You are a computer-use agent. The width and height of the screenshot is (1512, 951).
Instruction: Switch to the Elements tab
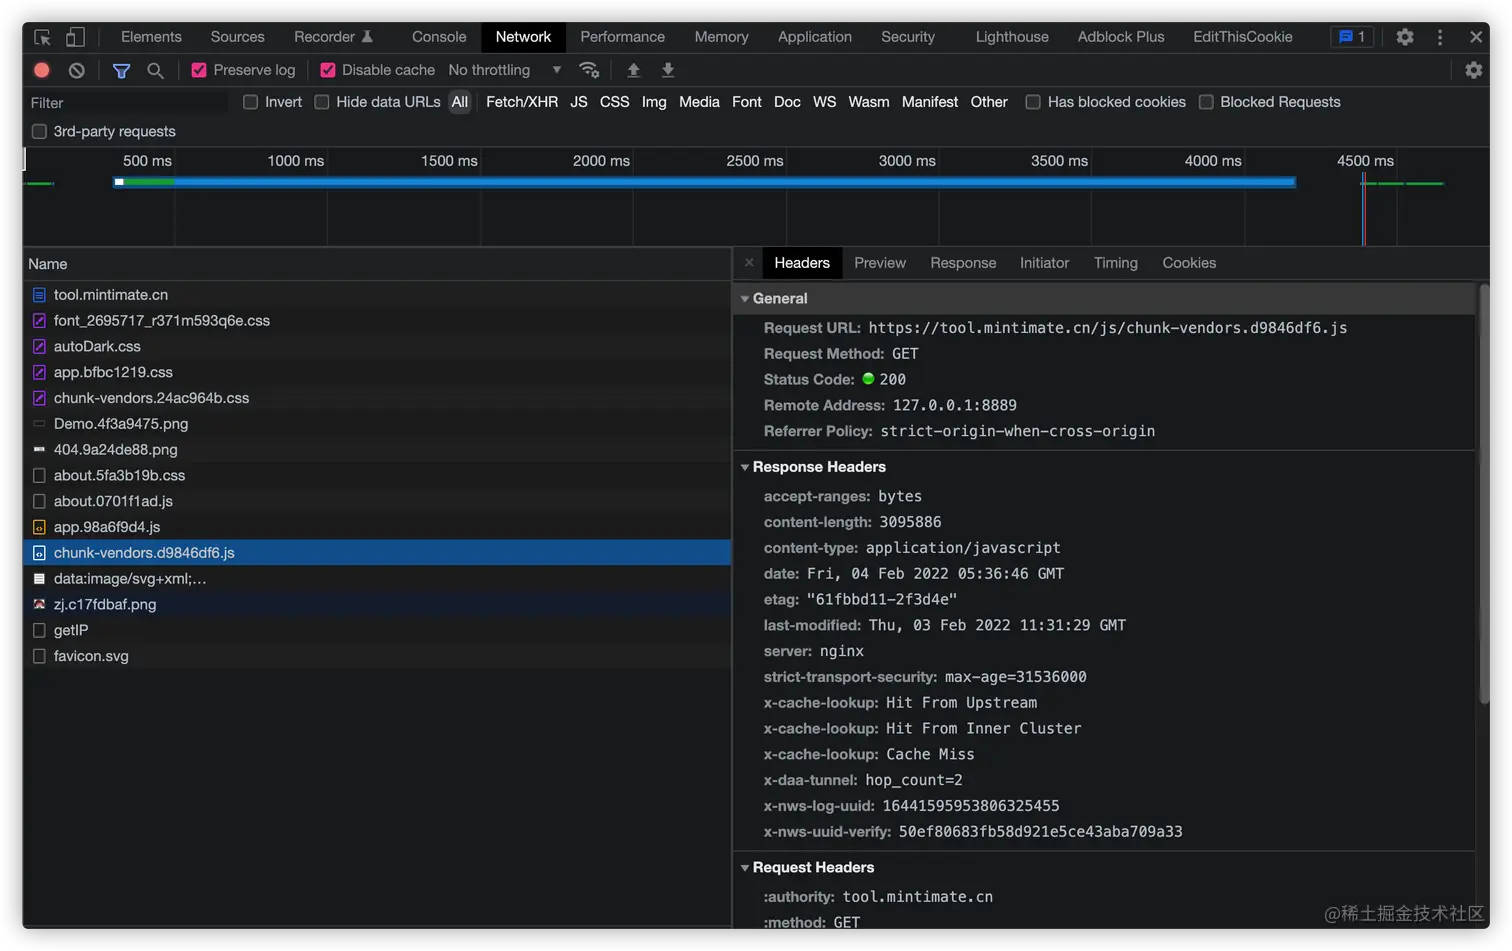coord(151,37)
